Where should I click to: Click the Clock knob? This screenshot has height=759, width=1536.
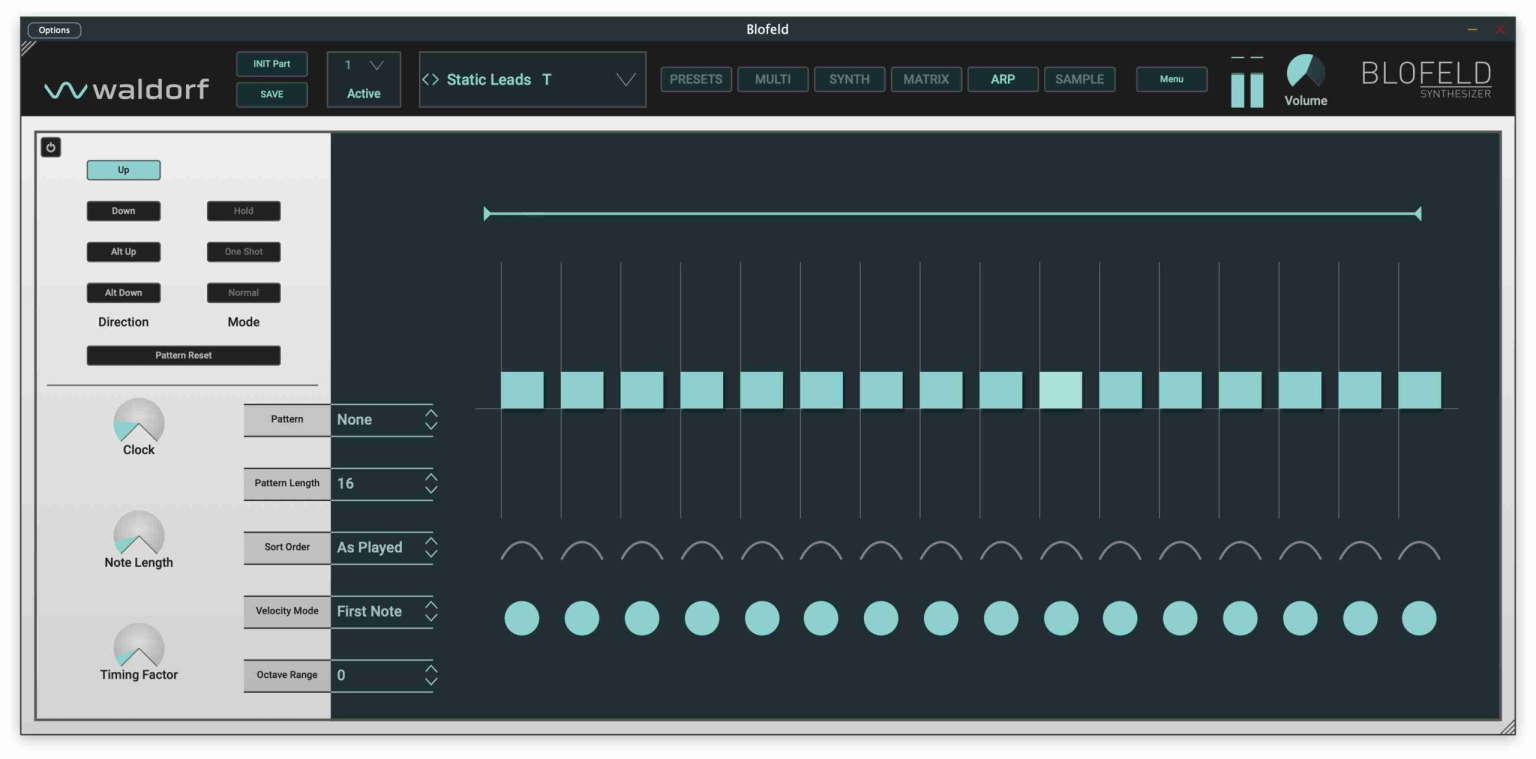pos(138,421)
